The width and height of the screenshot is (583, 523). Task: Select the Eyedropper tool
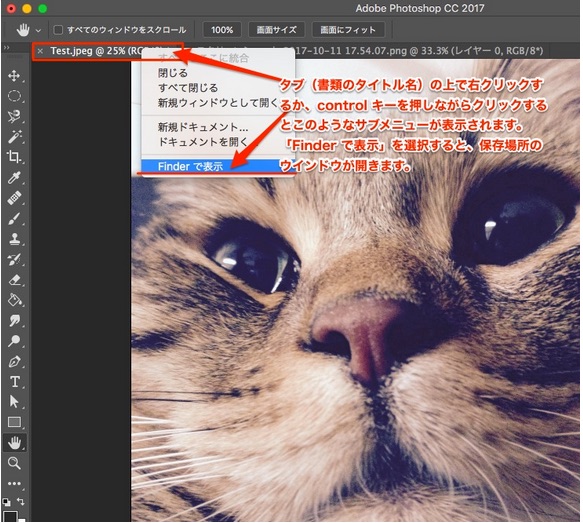tap(14, 178)
